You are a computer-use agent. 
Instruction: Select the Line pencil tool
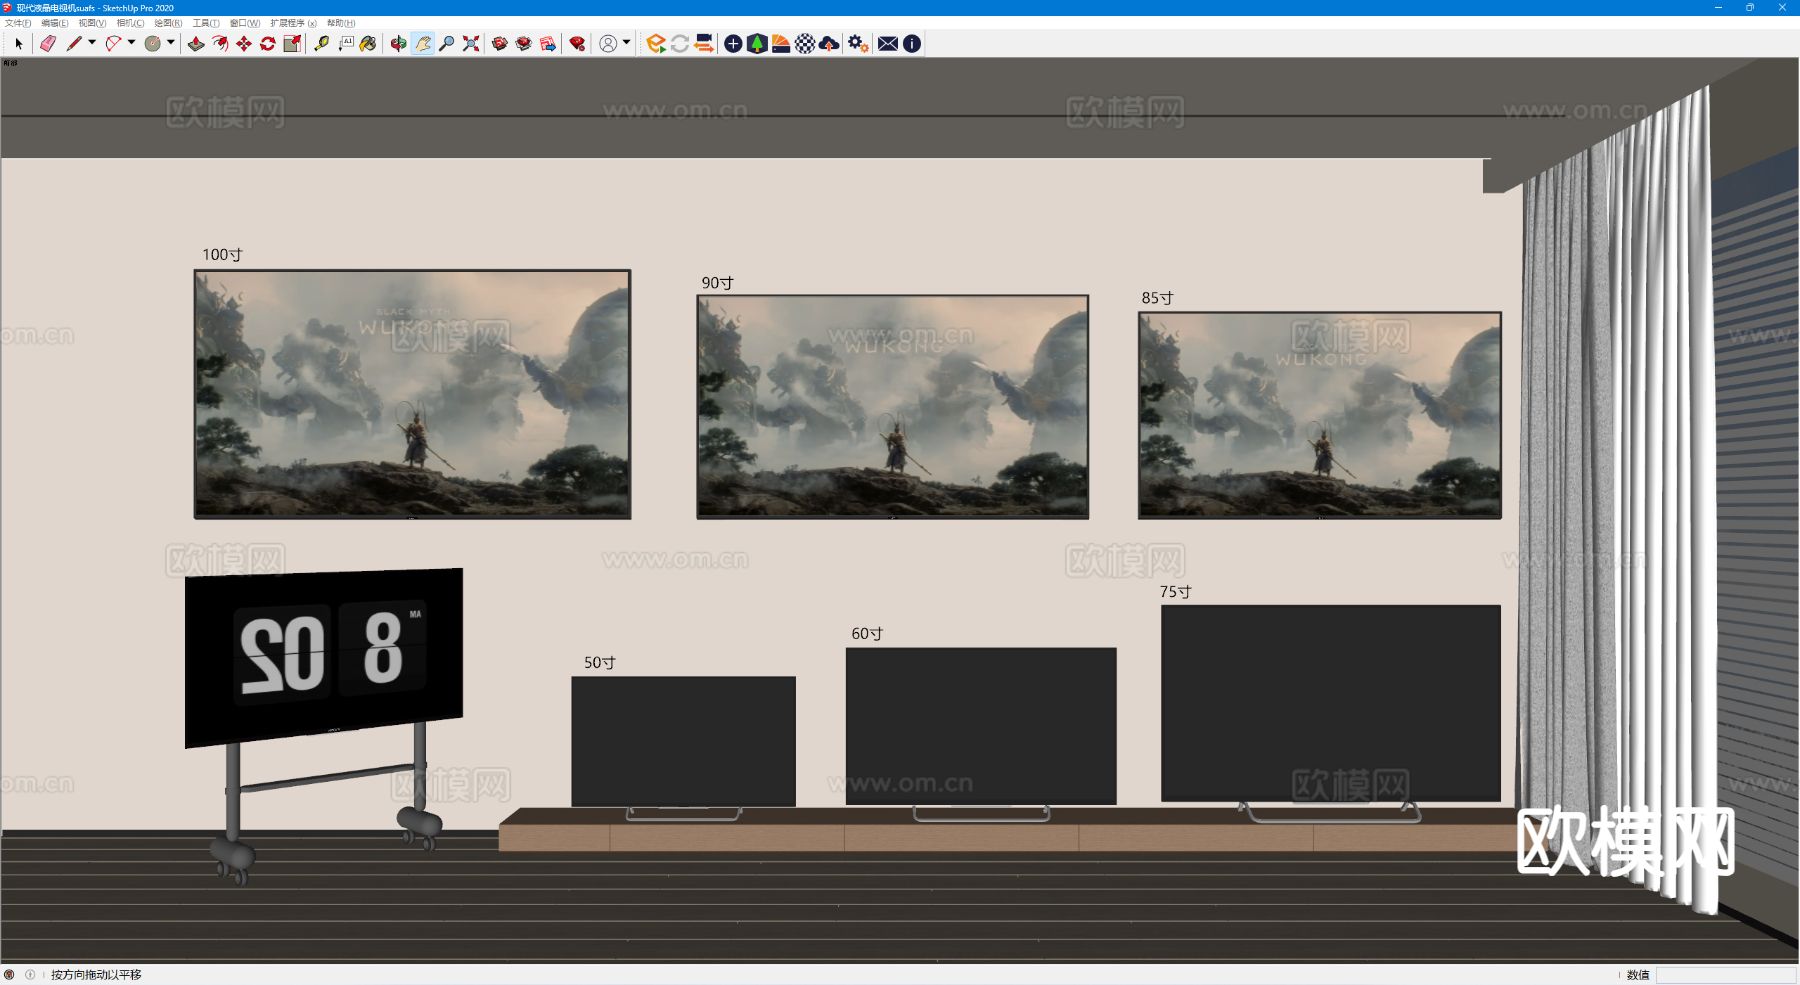[x=74, y=43]
